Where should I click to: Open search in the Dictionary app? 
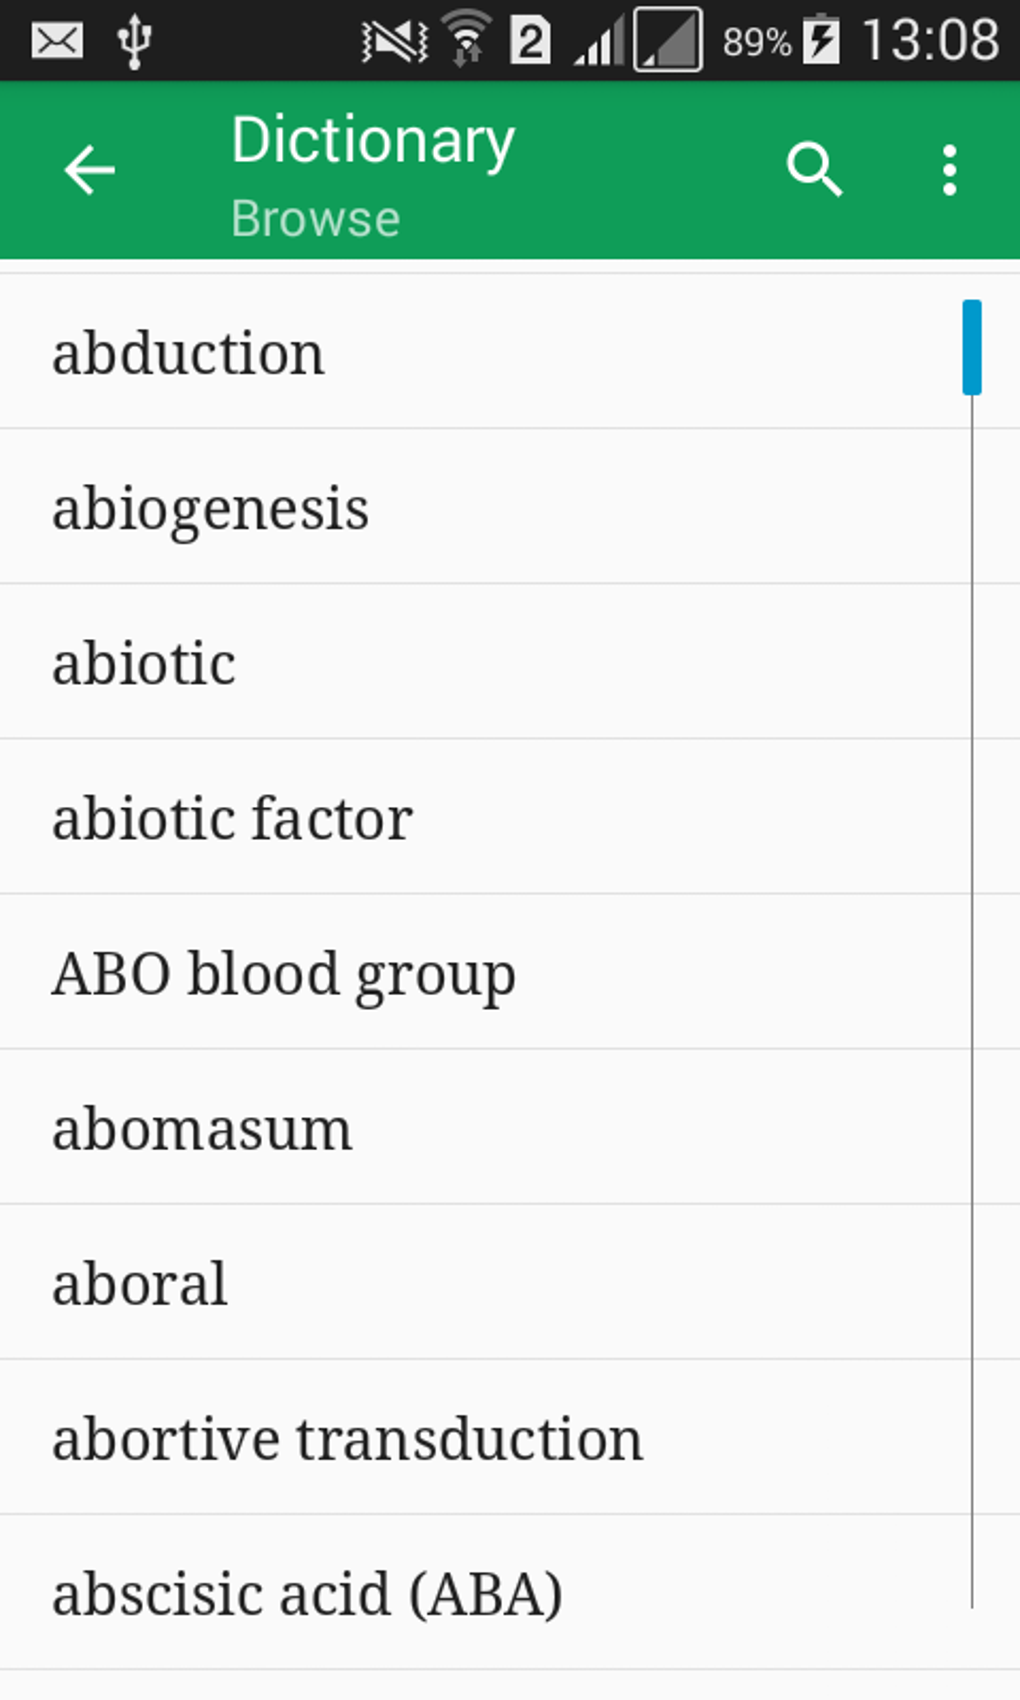(814, 170)
